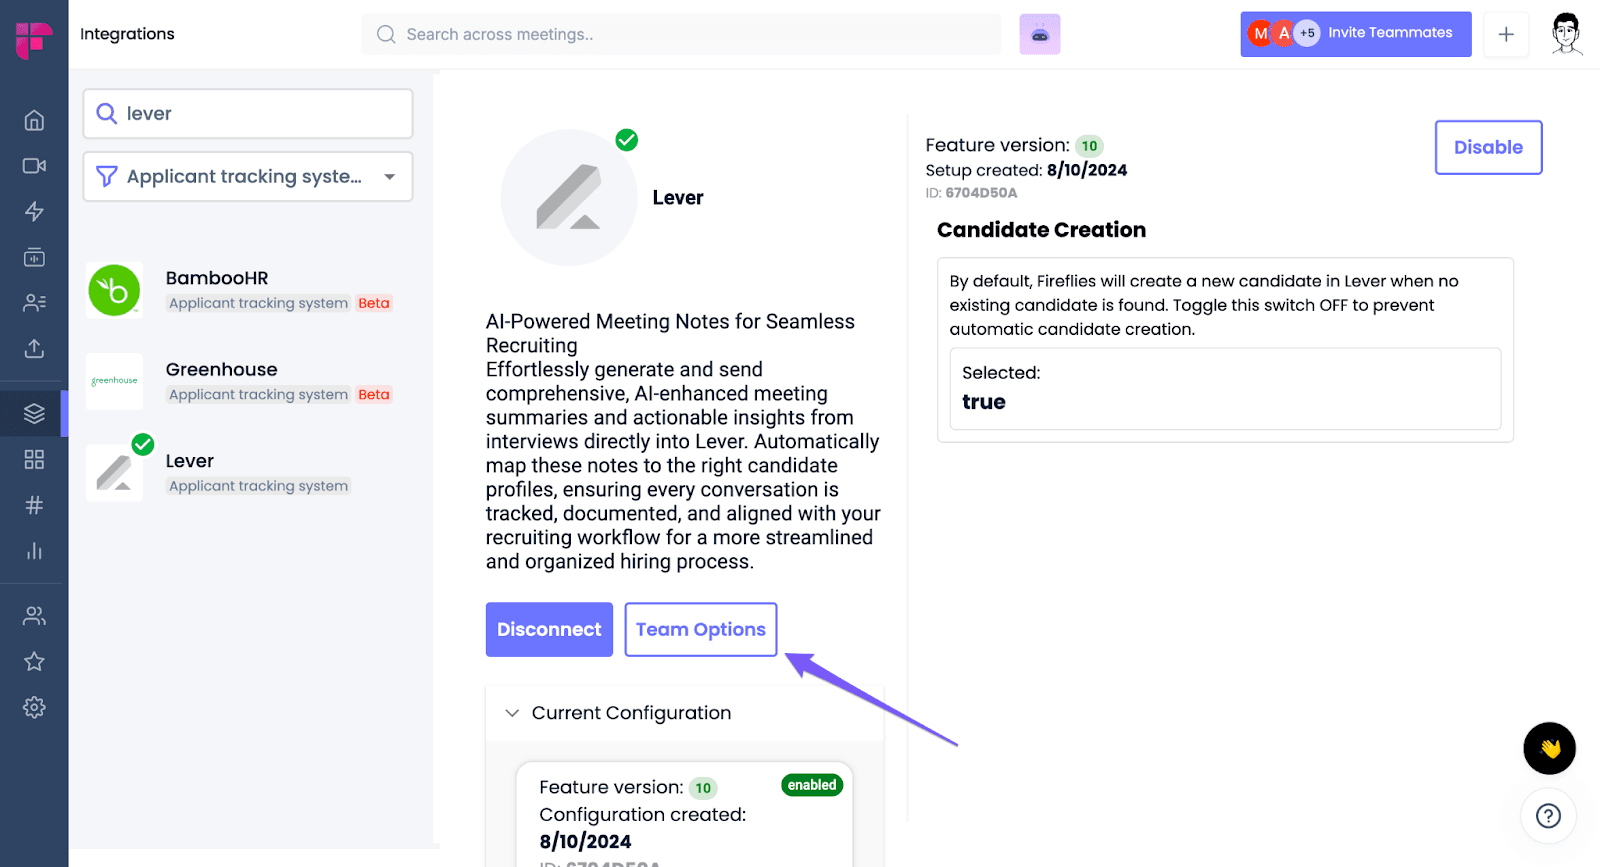The width and height of the screenshot is (1600, 867).
Task: Click the ID: 6704D50A text
Action: (971, 193)
